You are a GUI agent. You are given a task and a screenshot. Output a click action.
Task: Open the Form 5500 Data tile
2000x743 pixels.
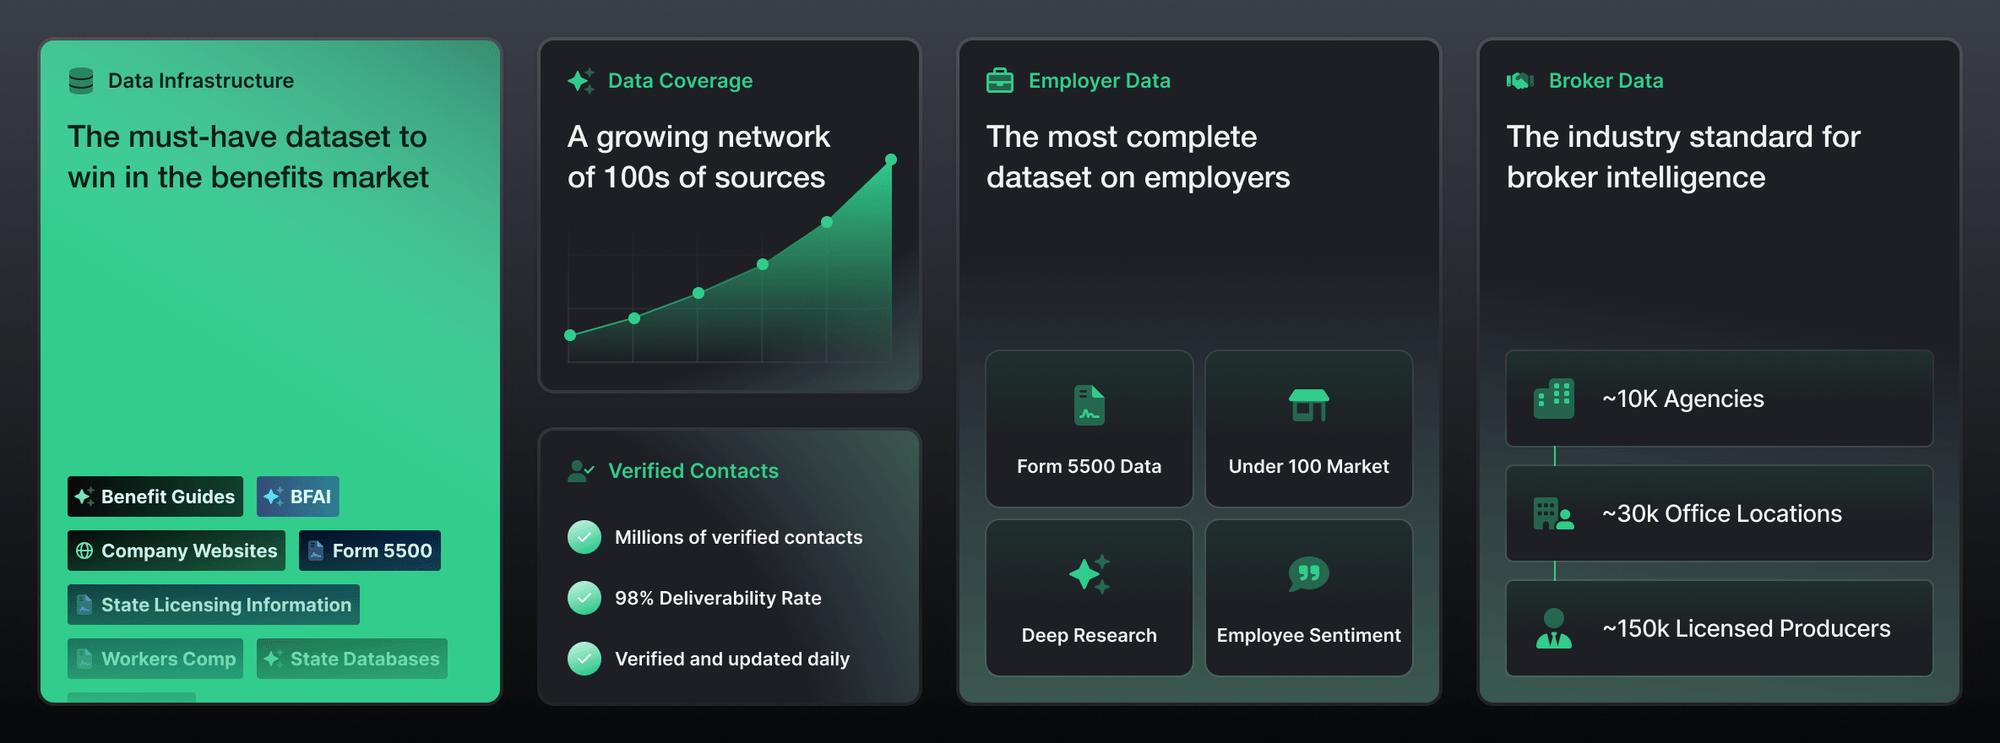(x=1089, y=429)
